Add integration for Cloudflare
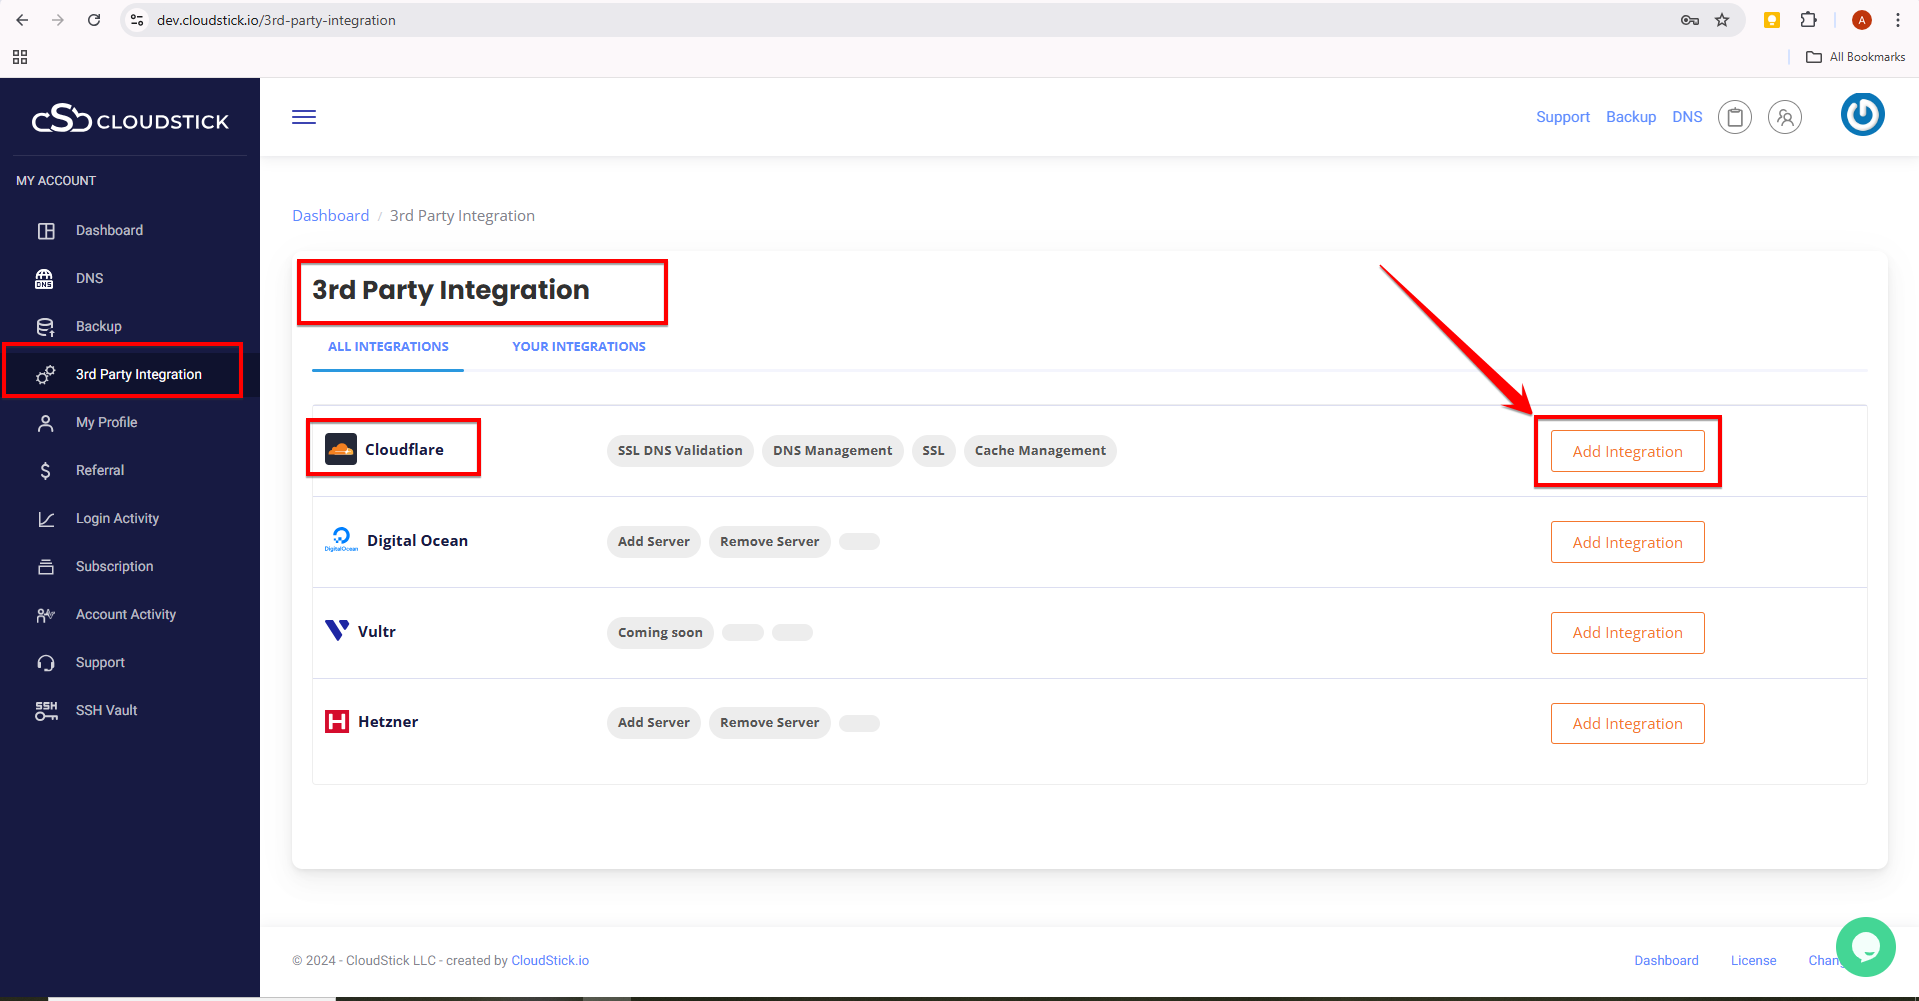Viewport: 1919px width, 1001px height. 1627,451
